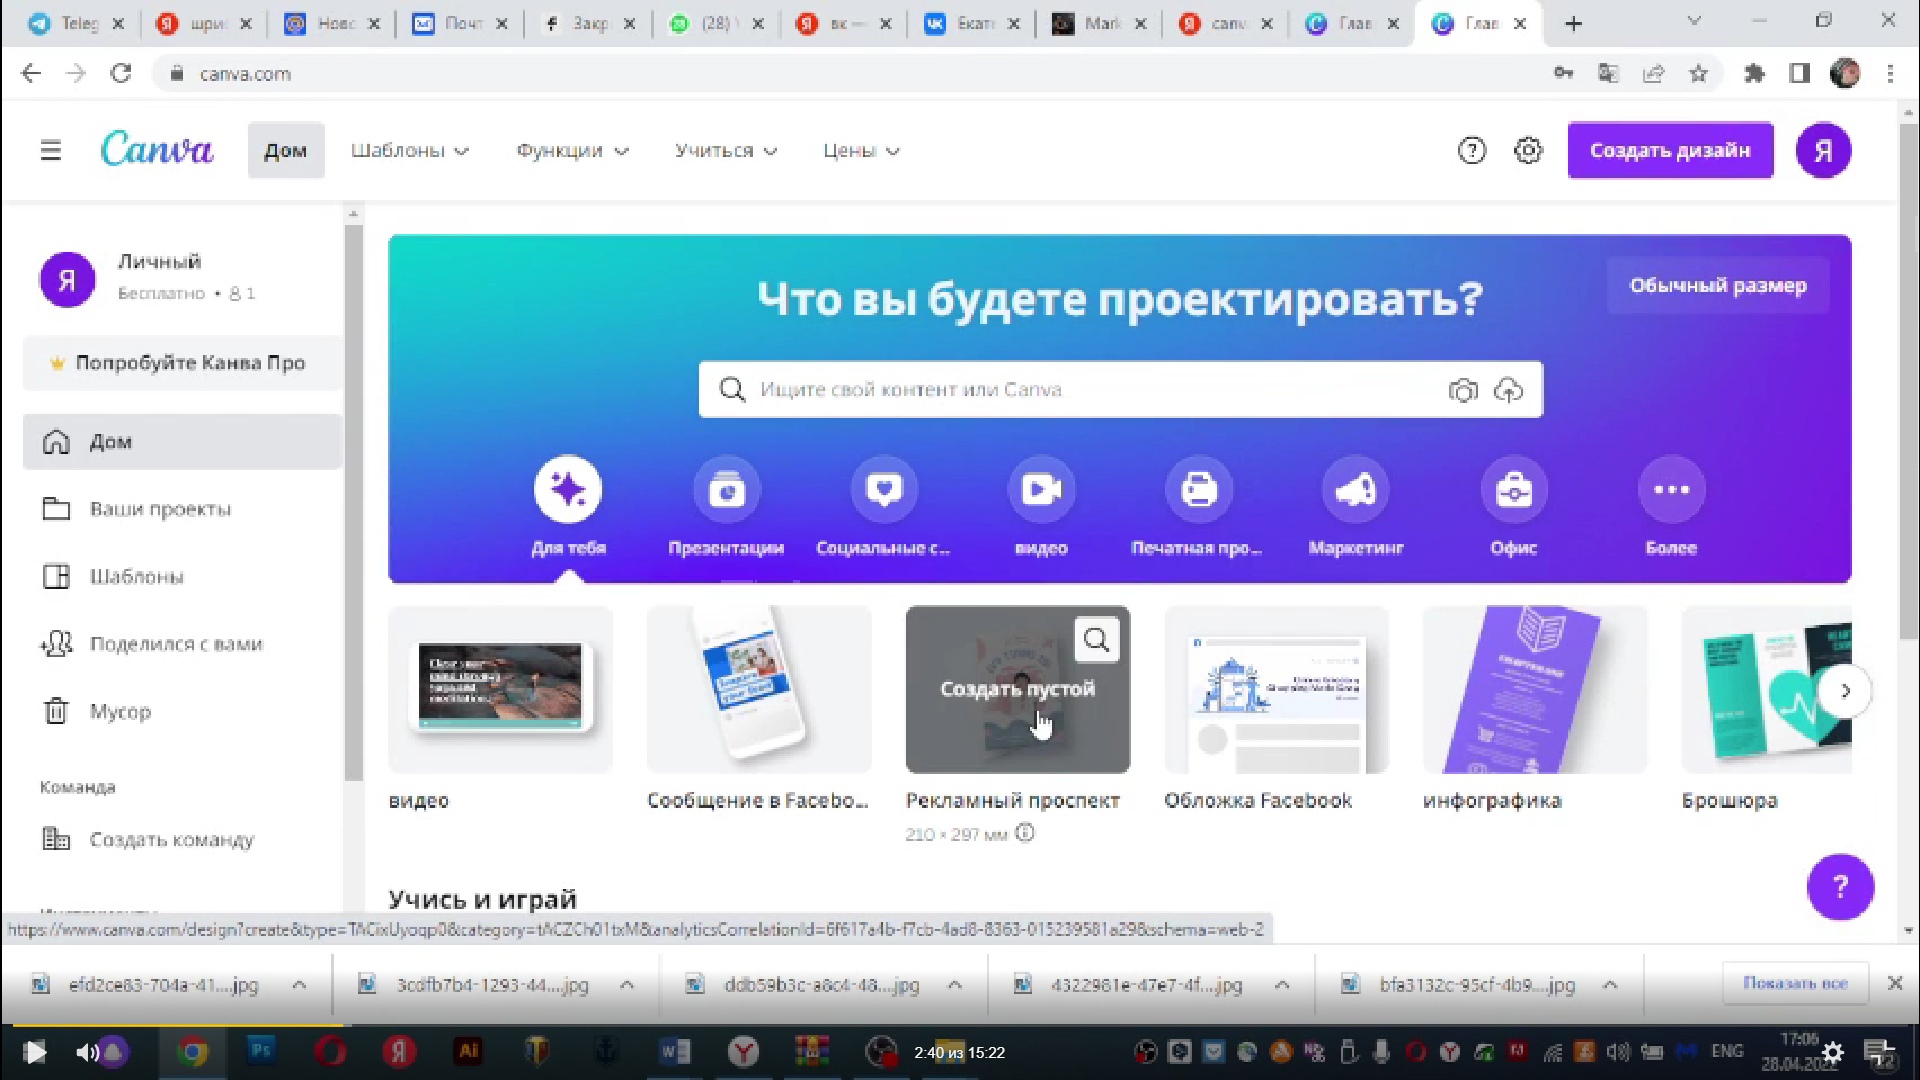The height and width of the screenshot is (1080, 1920).
Task: Open a new browser tab with the plus
Action: tap(1573, 23)
